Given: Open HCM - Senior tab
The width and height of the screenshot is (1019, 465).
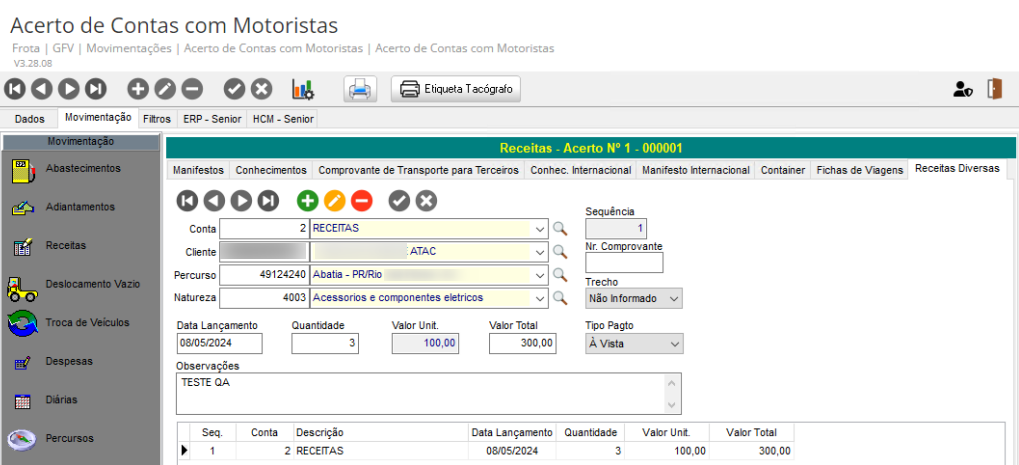Looking at the screenshot, I should tap(283, 119).
